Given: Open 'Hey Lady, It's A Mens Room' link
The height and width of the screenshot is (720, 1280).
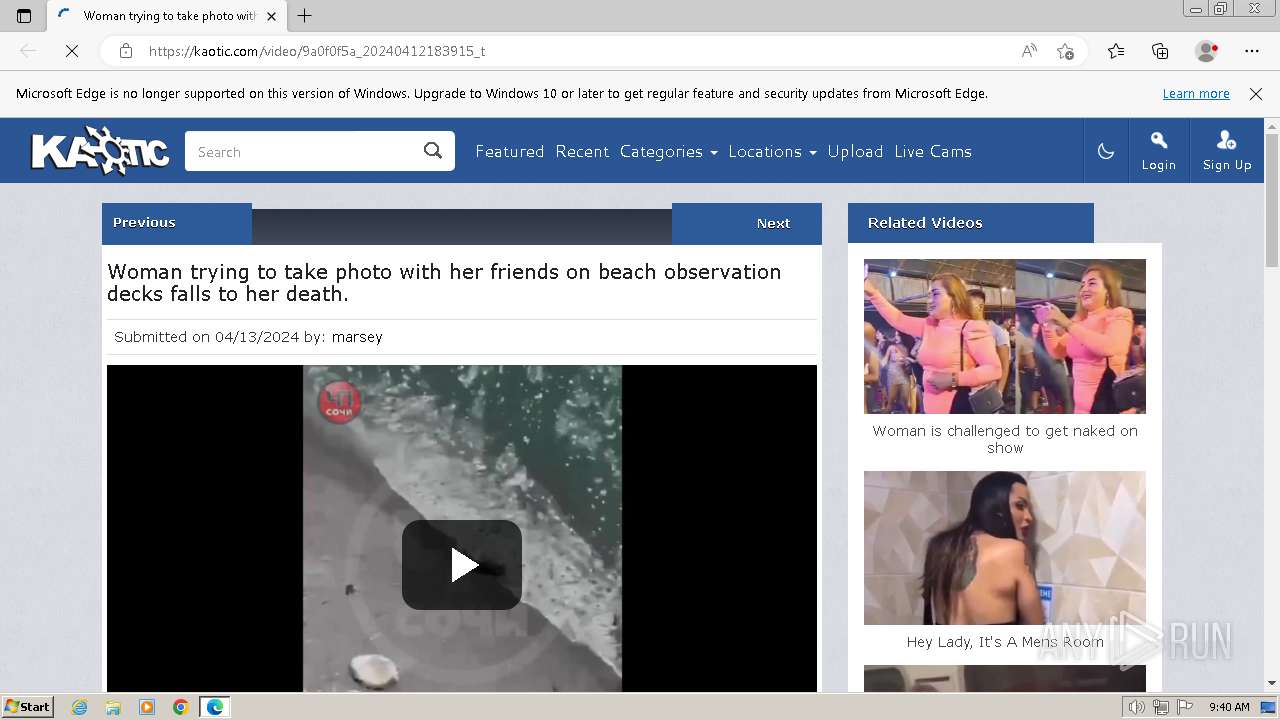Looking at the screenshot, I should tap(1005, 642).
